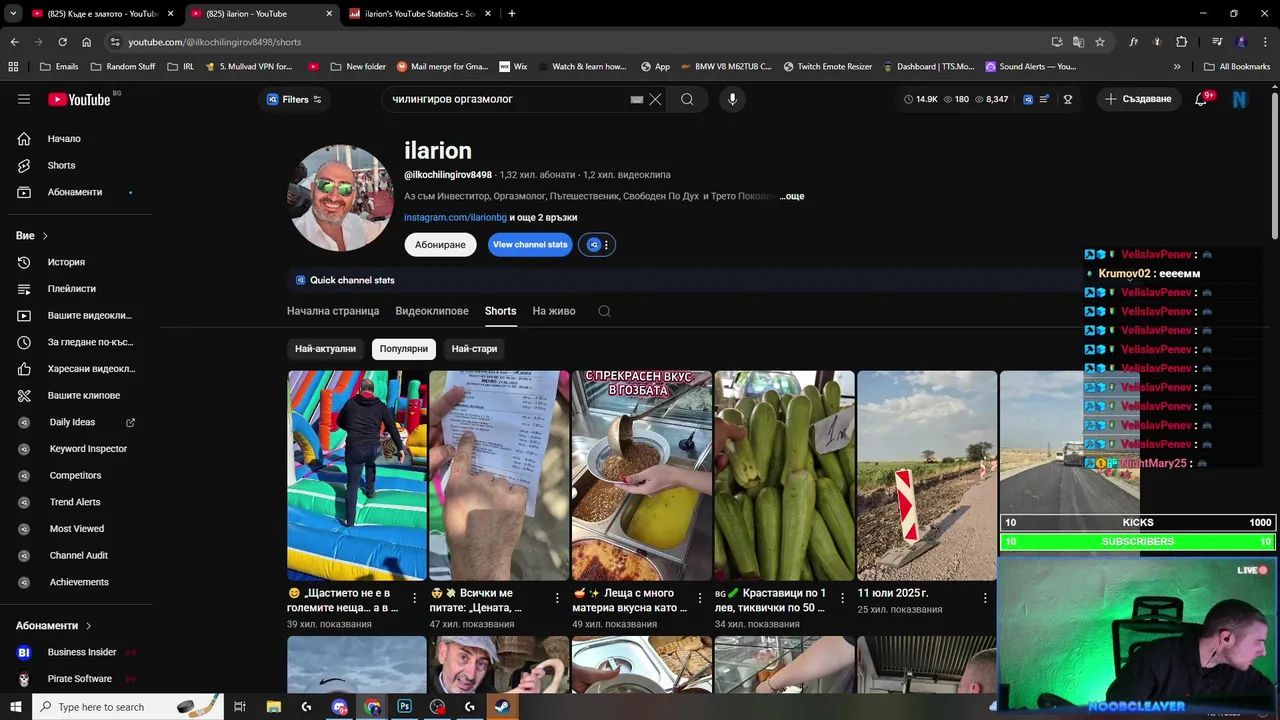The width and height of the screenshot is (1280, 720).
Task: Select the Популярни sort chip
Action: point(404,349)
